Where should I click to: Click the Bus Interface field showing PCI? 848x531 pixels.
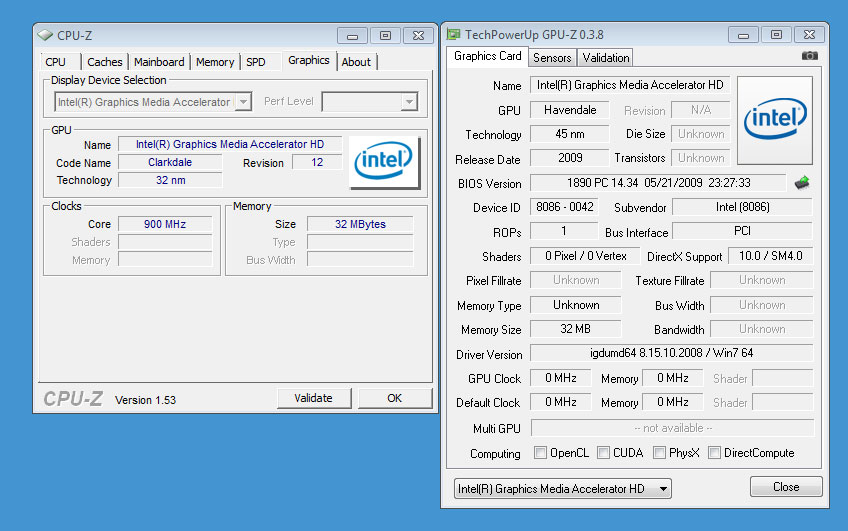click(x=743, y=231)
